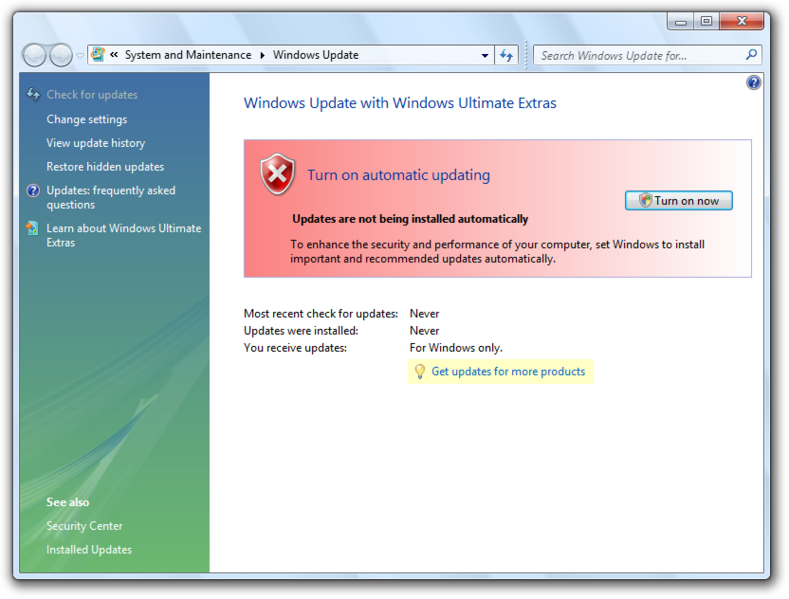This screenshot has height=599, width=789.
Task: Open View update history
Action: (x=96, y=143)
